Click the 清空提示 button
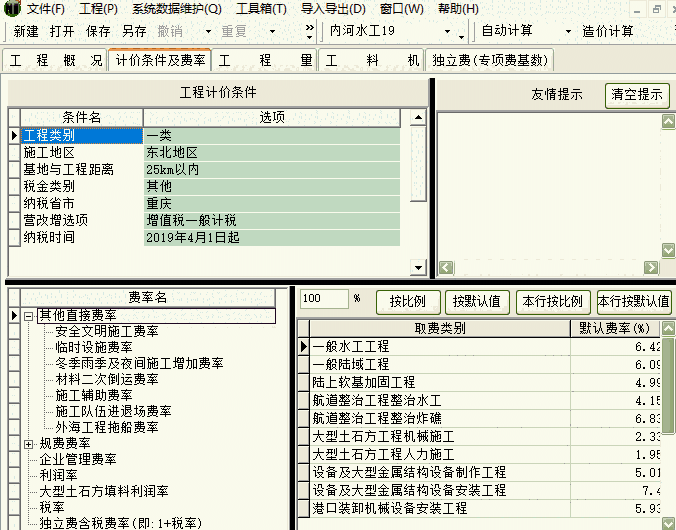676x530 pixels. (637, 95)
